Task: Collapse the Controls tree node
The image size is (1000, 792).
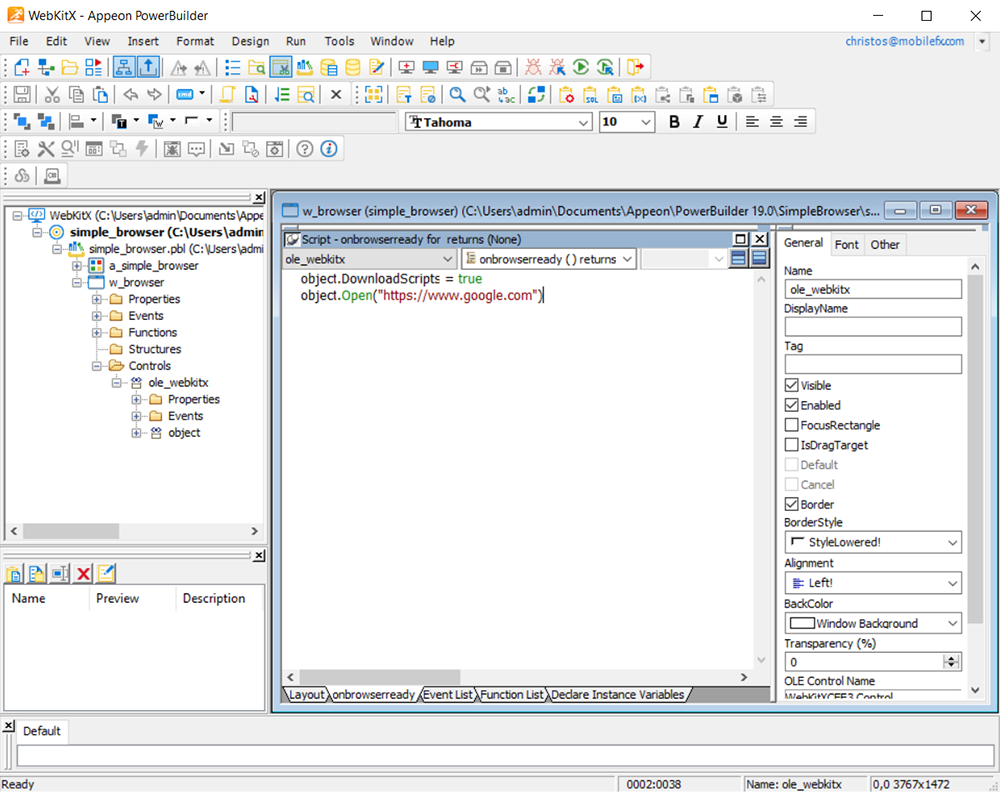Action: pyautogui.click(x=96, y=366)
